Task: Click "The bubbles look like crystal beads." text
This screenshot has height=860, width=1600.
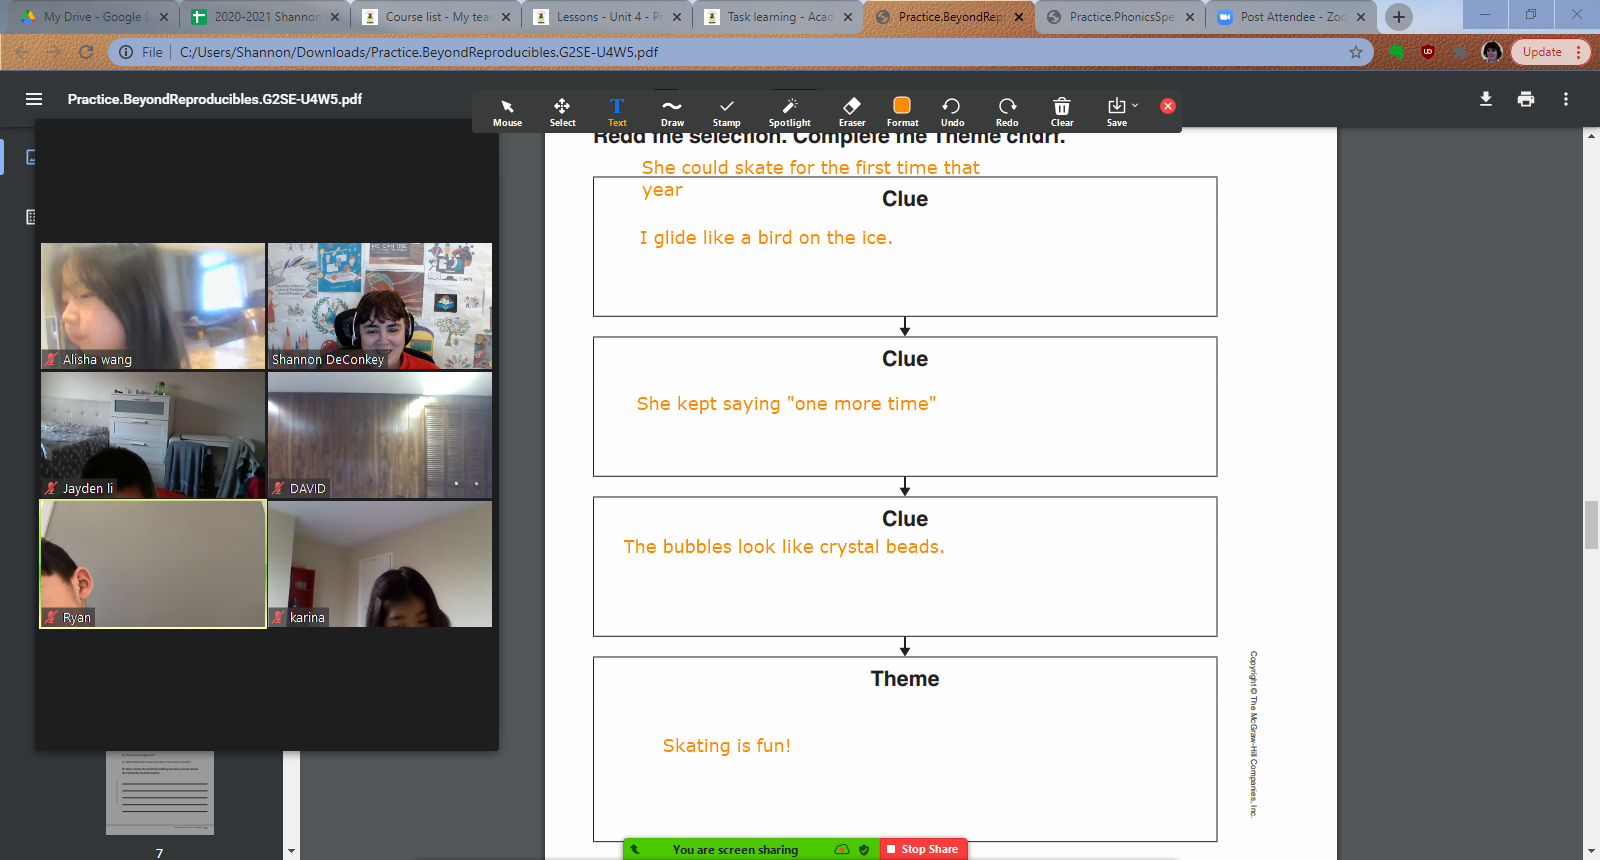Action: 784,547
